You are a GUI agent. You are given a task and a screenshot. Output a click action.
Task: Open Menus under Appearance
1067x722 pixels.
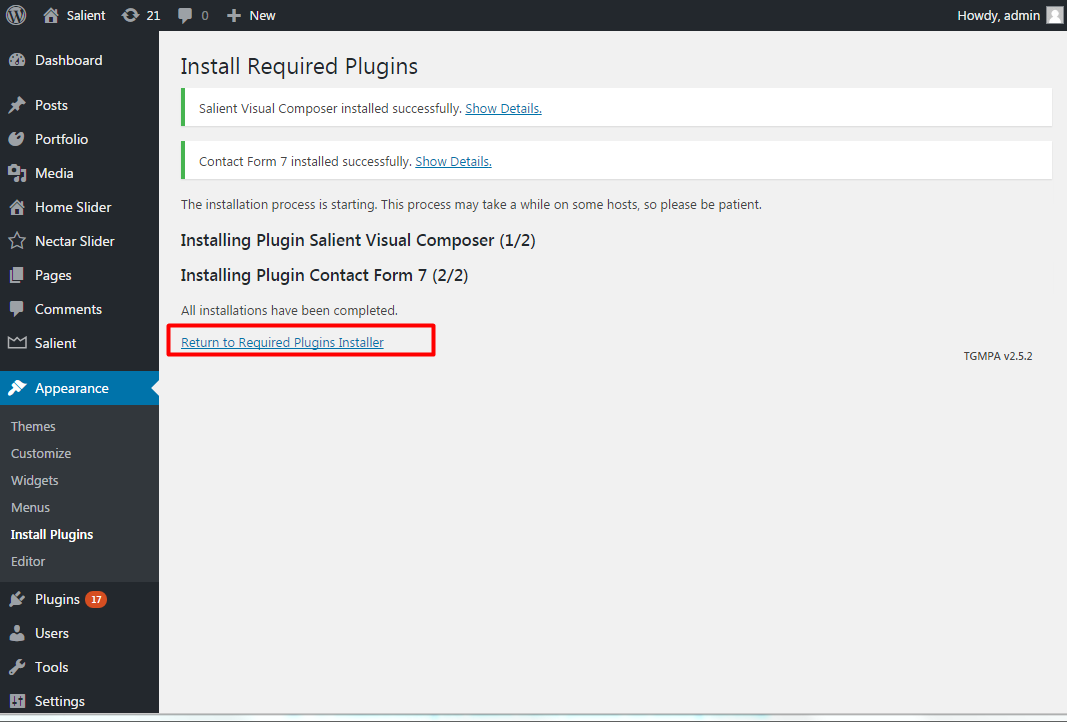31,508
